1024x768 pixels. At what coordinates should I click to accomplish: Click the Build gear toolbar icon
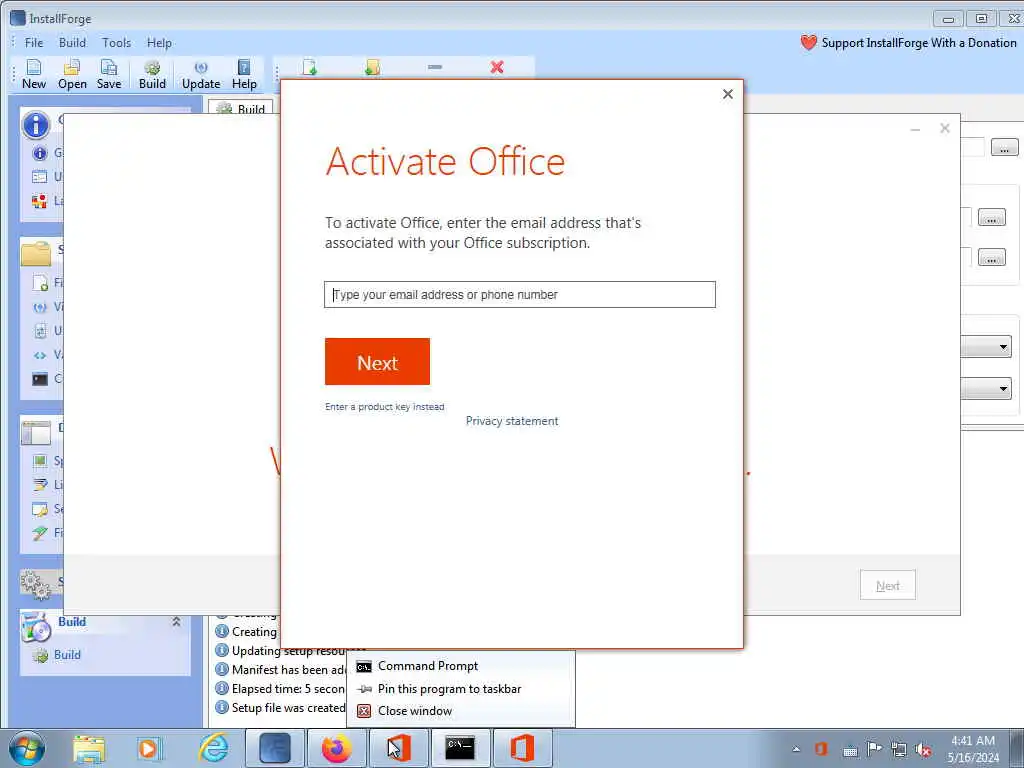(x=152, y=74)
